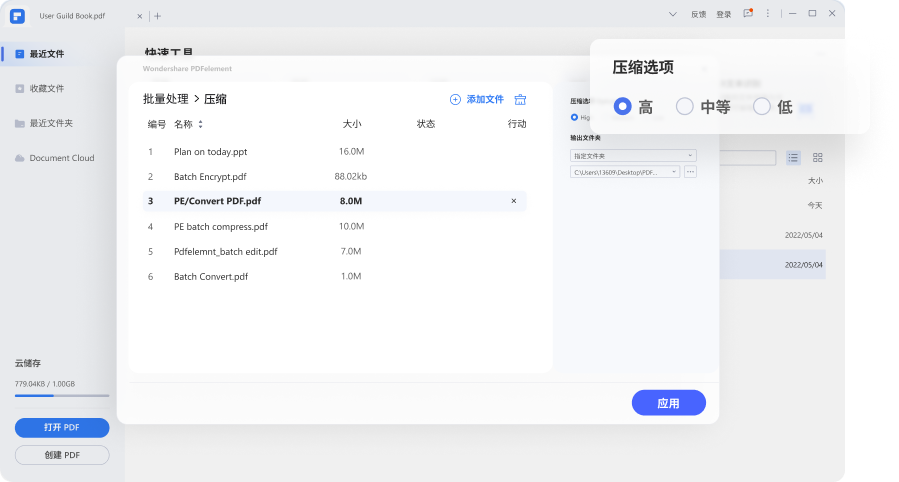Click the 应用 apply button
The image size is (899, 482).
click(x=669, y=403)
